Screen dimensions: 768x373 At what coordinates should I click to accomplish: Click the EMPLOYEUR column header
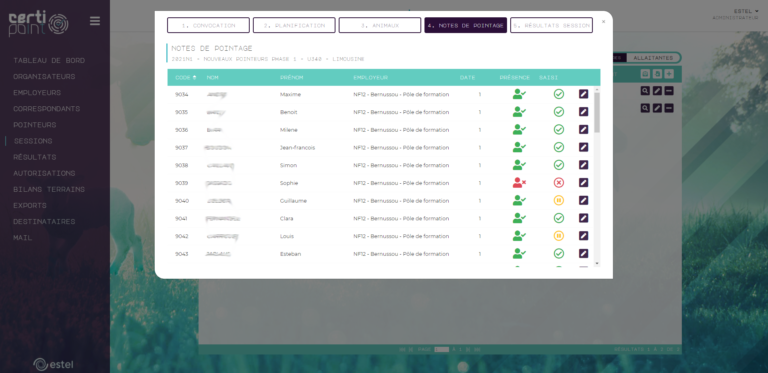(x=370, y=77)
